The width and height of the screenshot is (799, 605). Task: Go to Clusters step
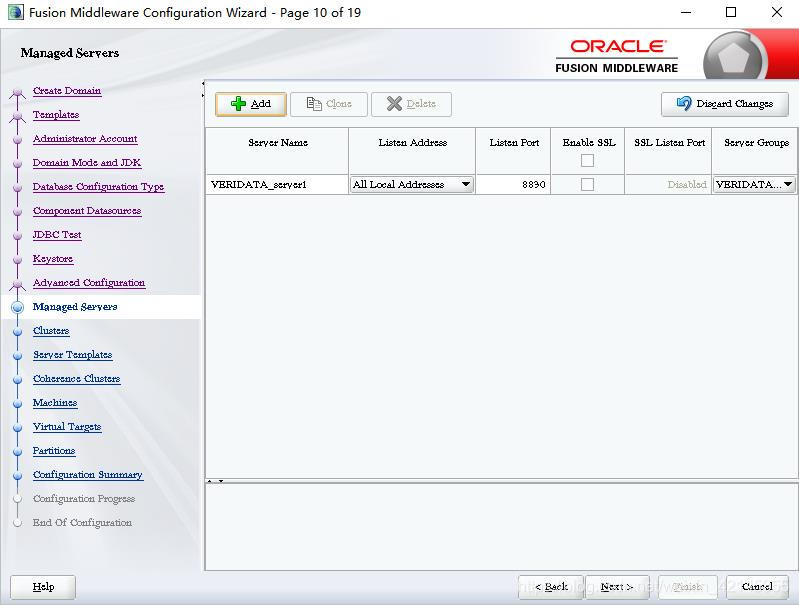51,331
